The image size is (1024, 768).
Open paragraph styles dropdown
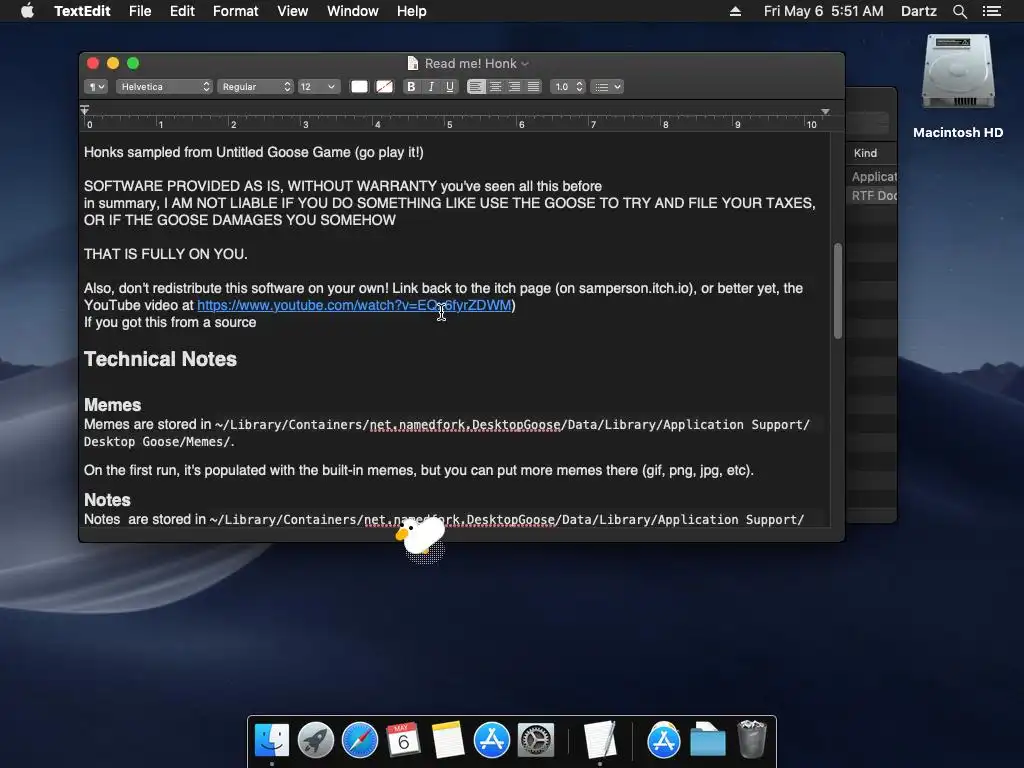pos(96,86)
